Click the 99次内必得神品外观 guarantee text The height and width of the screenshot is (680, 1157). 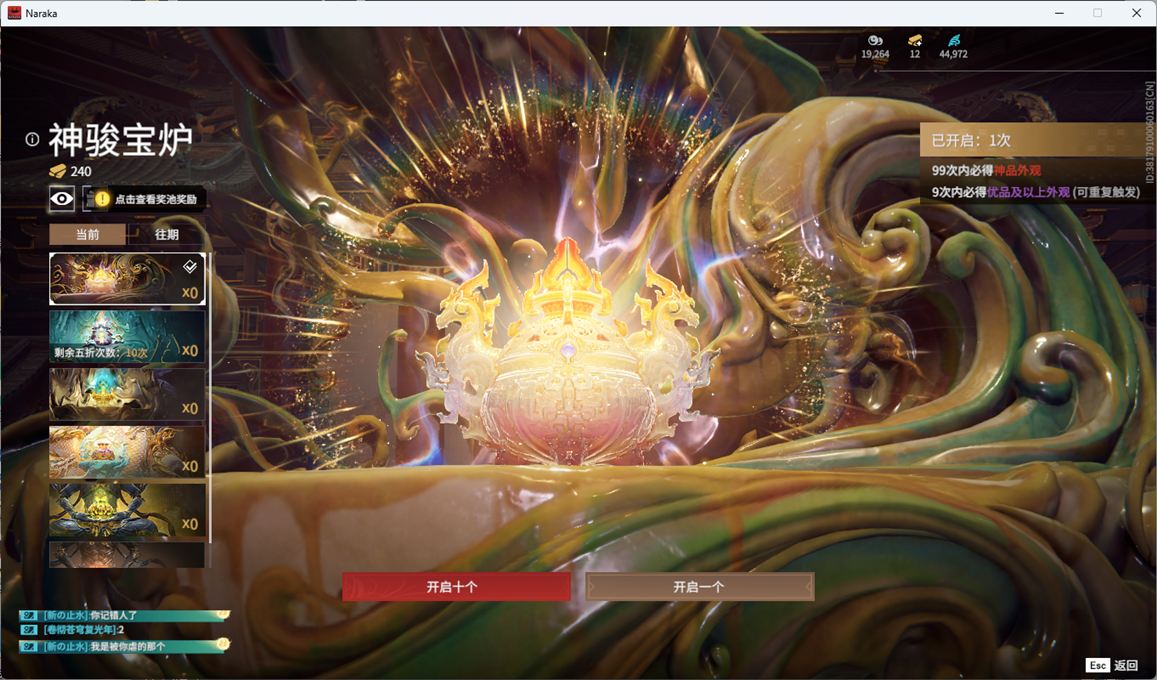coord(986,170)
